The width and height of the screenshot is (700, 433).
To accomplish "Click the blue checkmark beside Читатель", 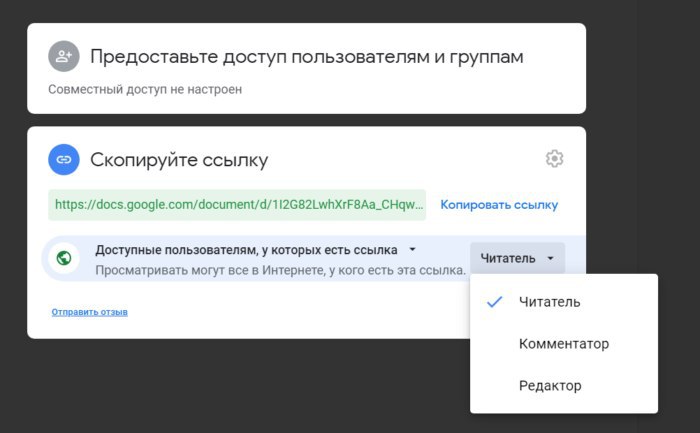I will (x=494, y=302).
